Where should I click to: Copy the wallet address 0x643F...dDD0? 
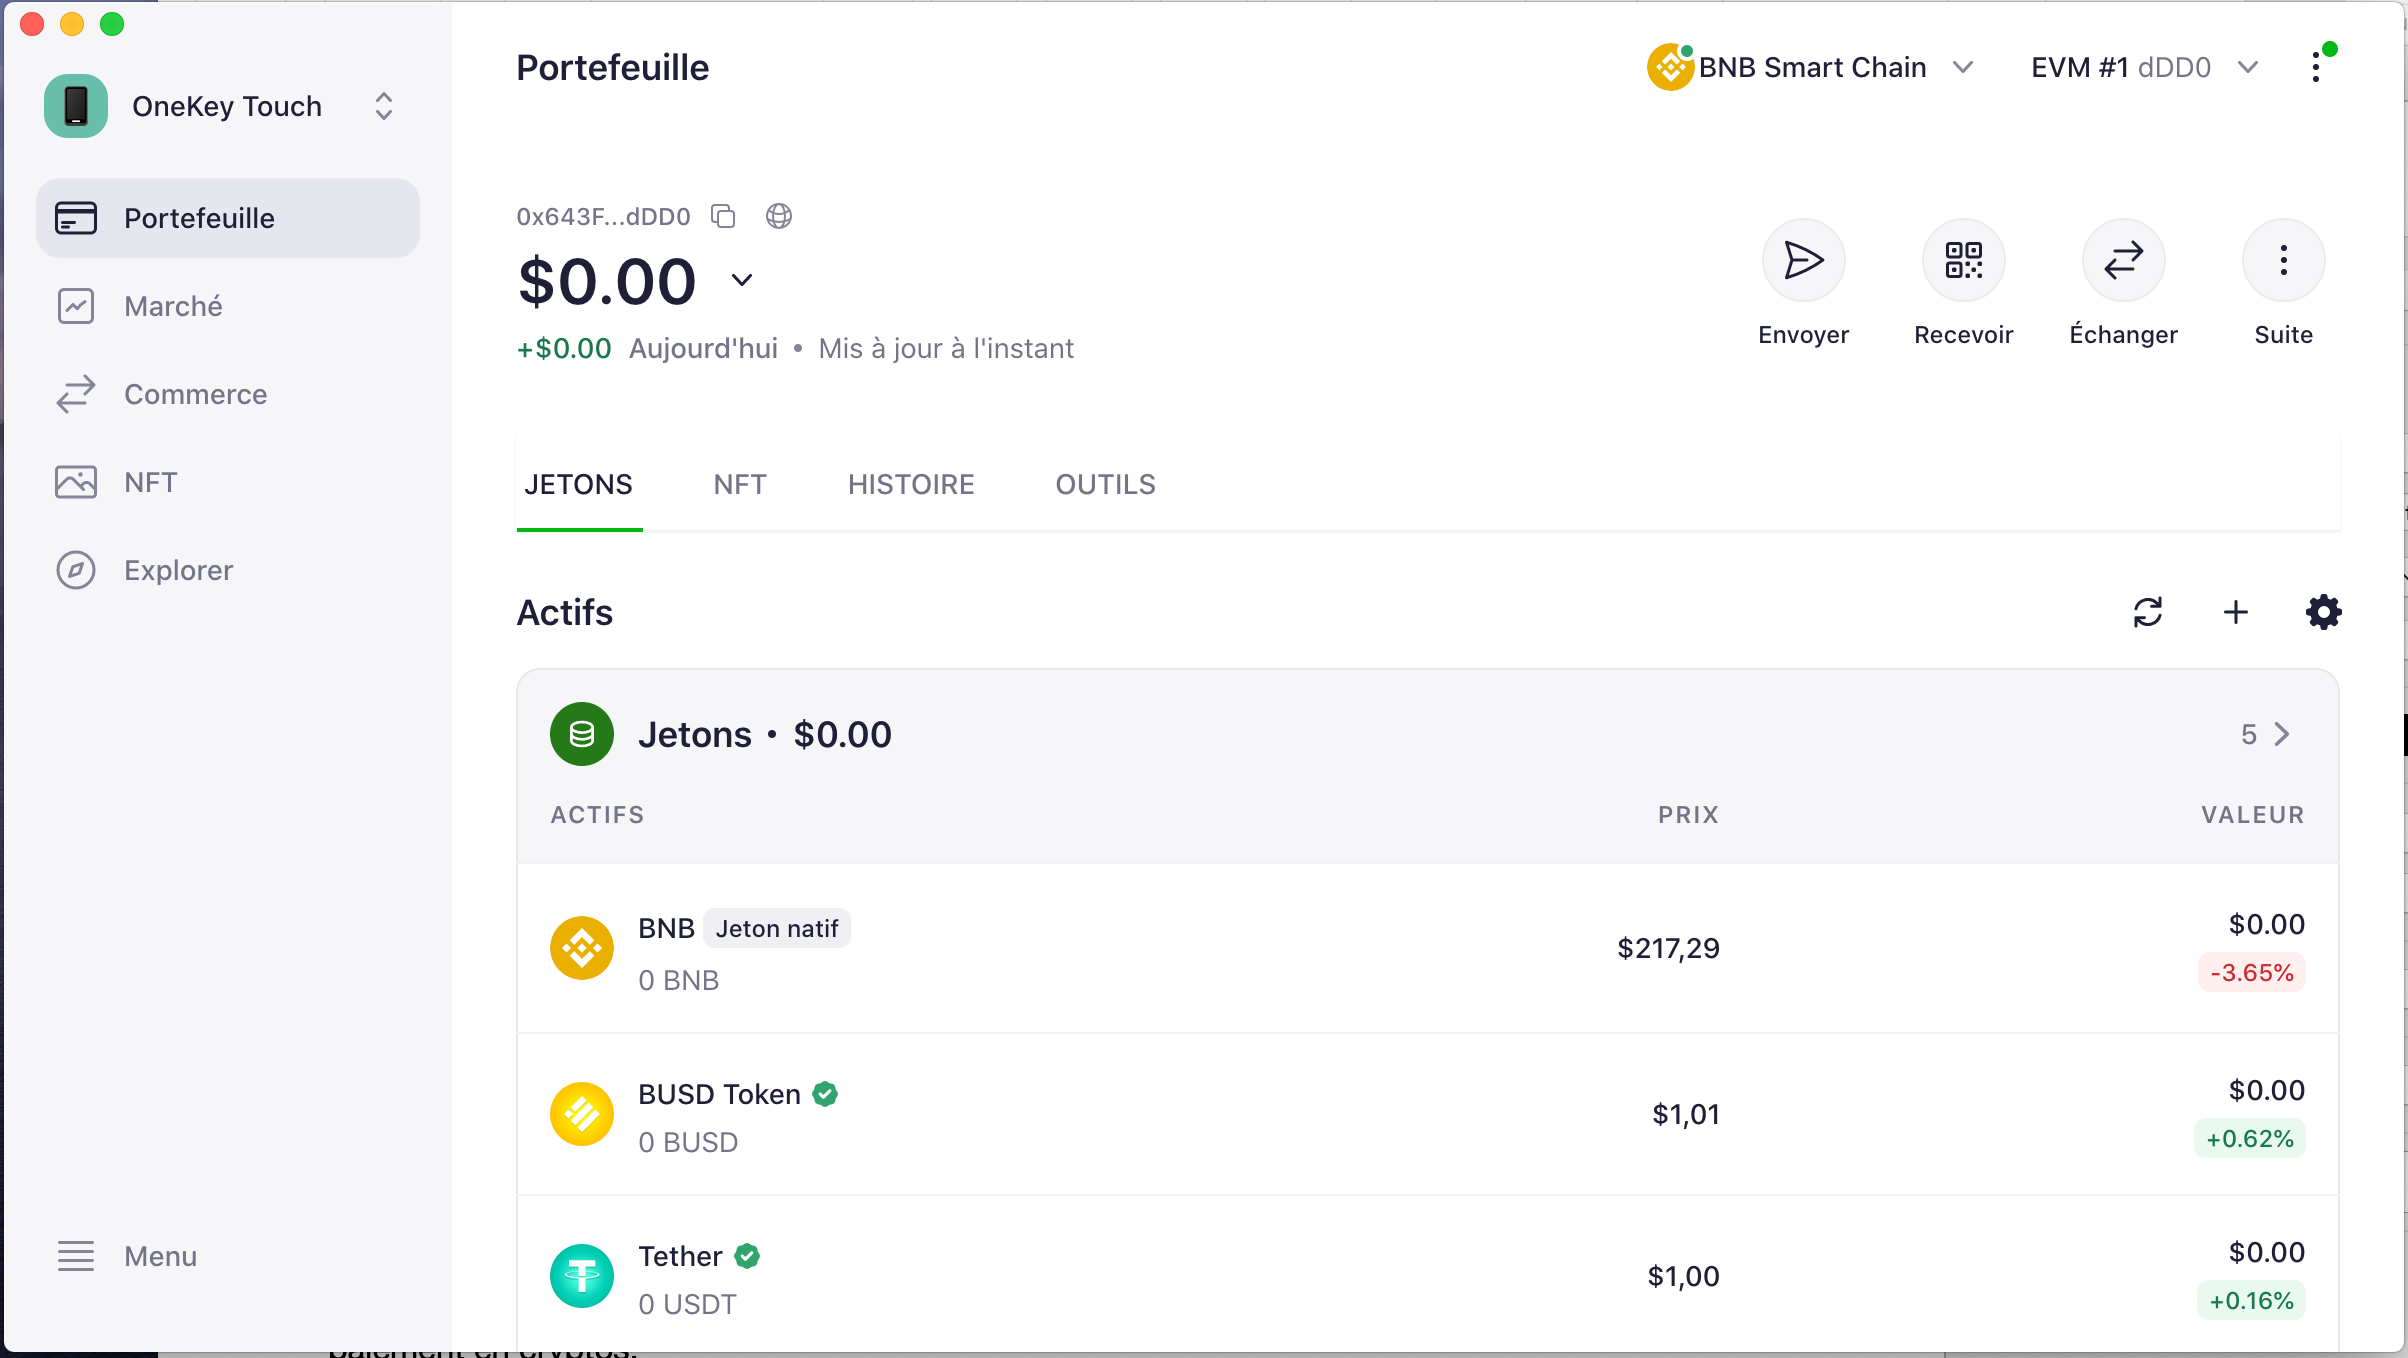pos(723,216)
